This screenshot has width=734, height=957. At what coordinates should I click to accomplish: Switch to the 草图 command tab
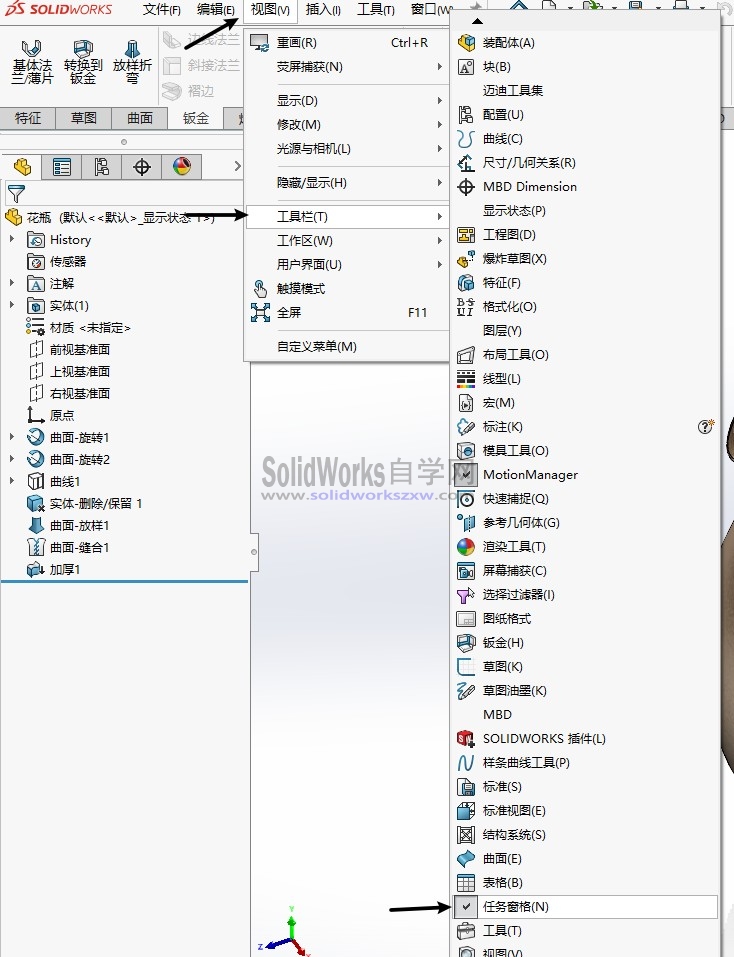84,118
